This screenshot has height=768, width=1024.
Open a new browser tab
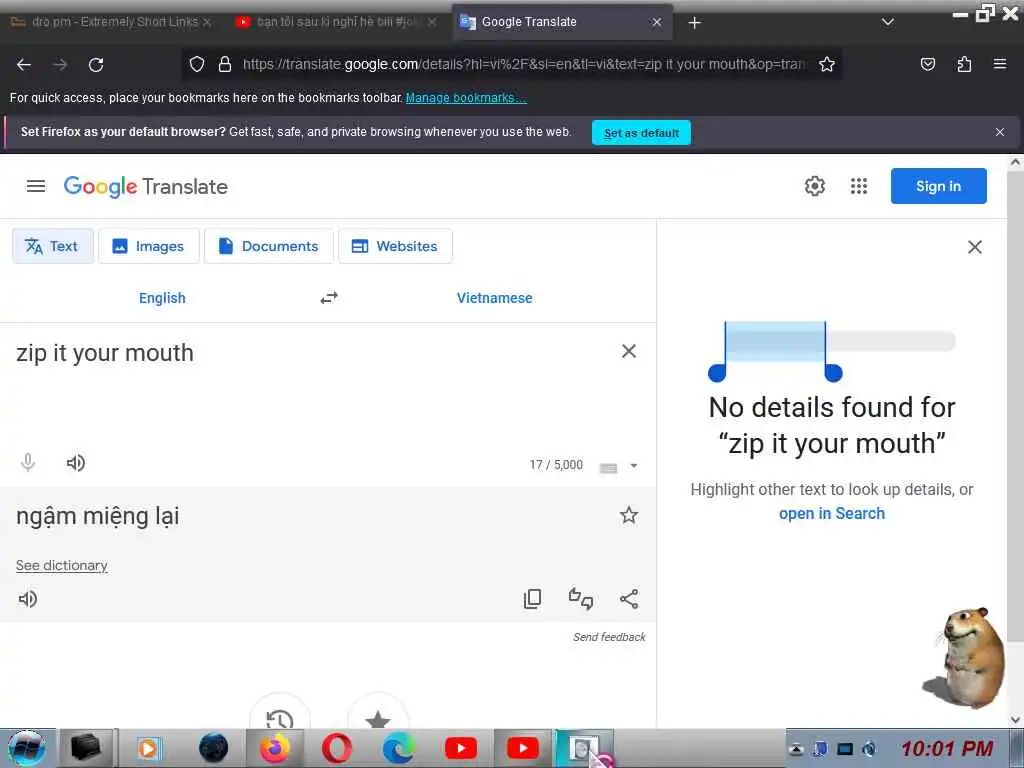coord(694,23)
